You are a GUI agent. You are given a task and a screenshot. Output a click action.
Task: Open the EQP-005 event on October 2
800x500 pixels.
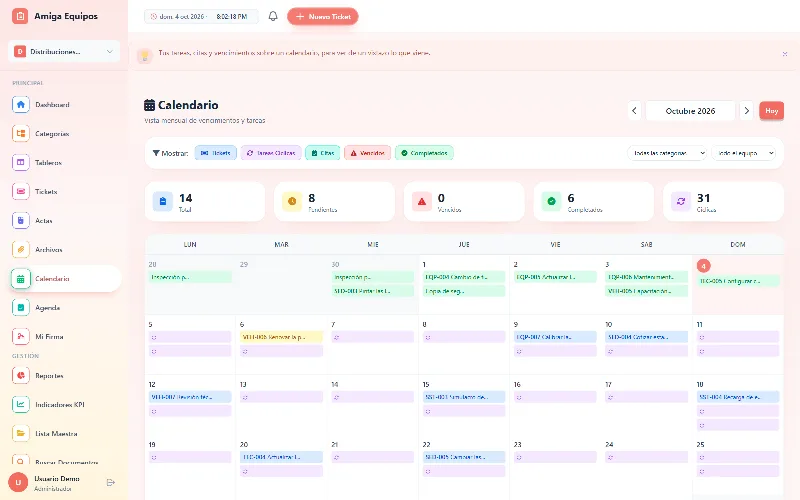point(555,277)
